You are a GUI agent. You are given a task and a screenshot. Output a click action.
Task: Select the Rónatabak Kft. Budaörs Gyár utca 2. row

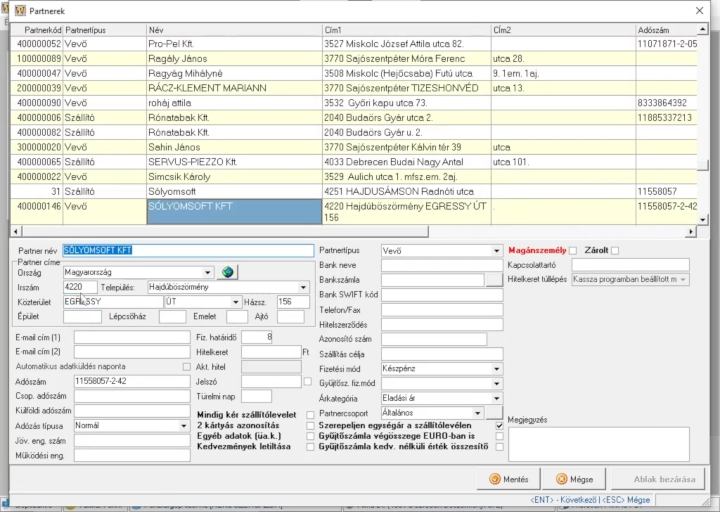click(x=354, y=118)
